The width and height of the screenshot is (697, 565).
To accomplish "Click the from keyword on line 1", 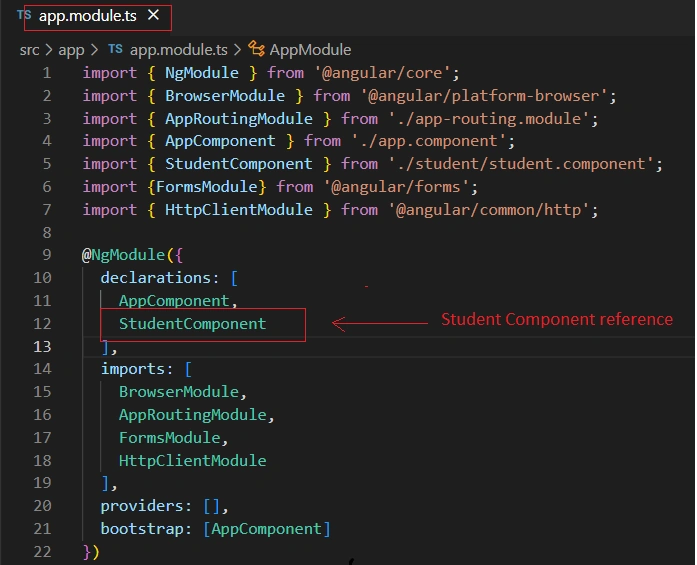I will pos(285,73).
